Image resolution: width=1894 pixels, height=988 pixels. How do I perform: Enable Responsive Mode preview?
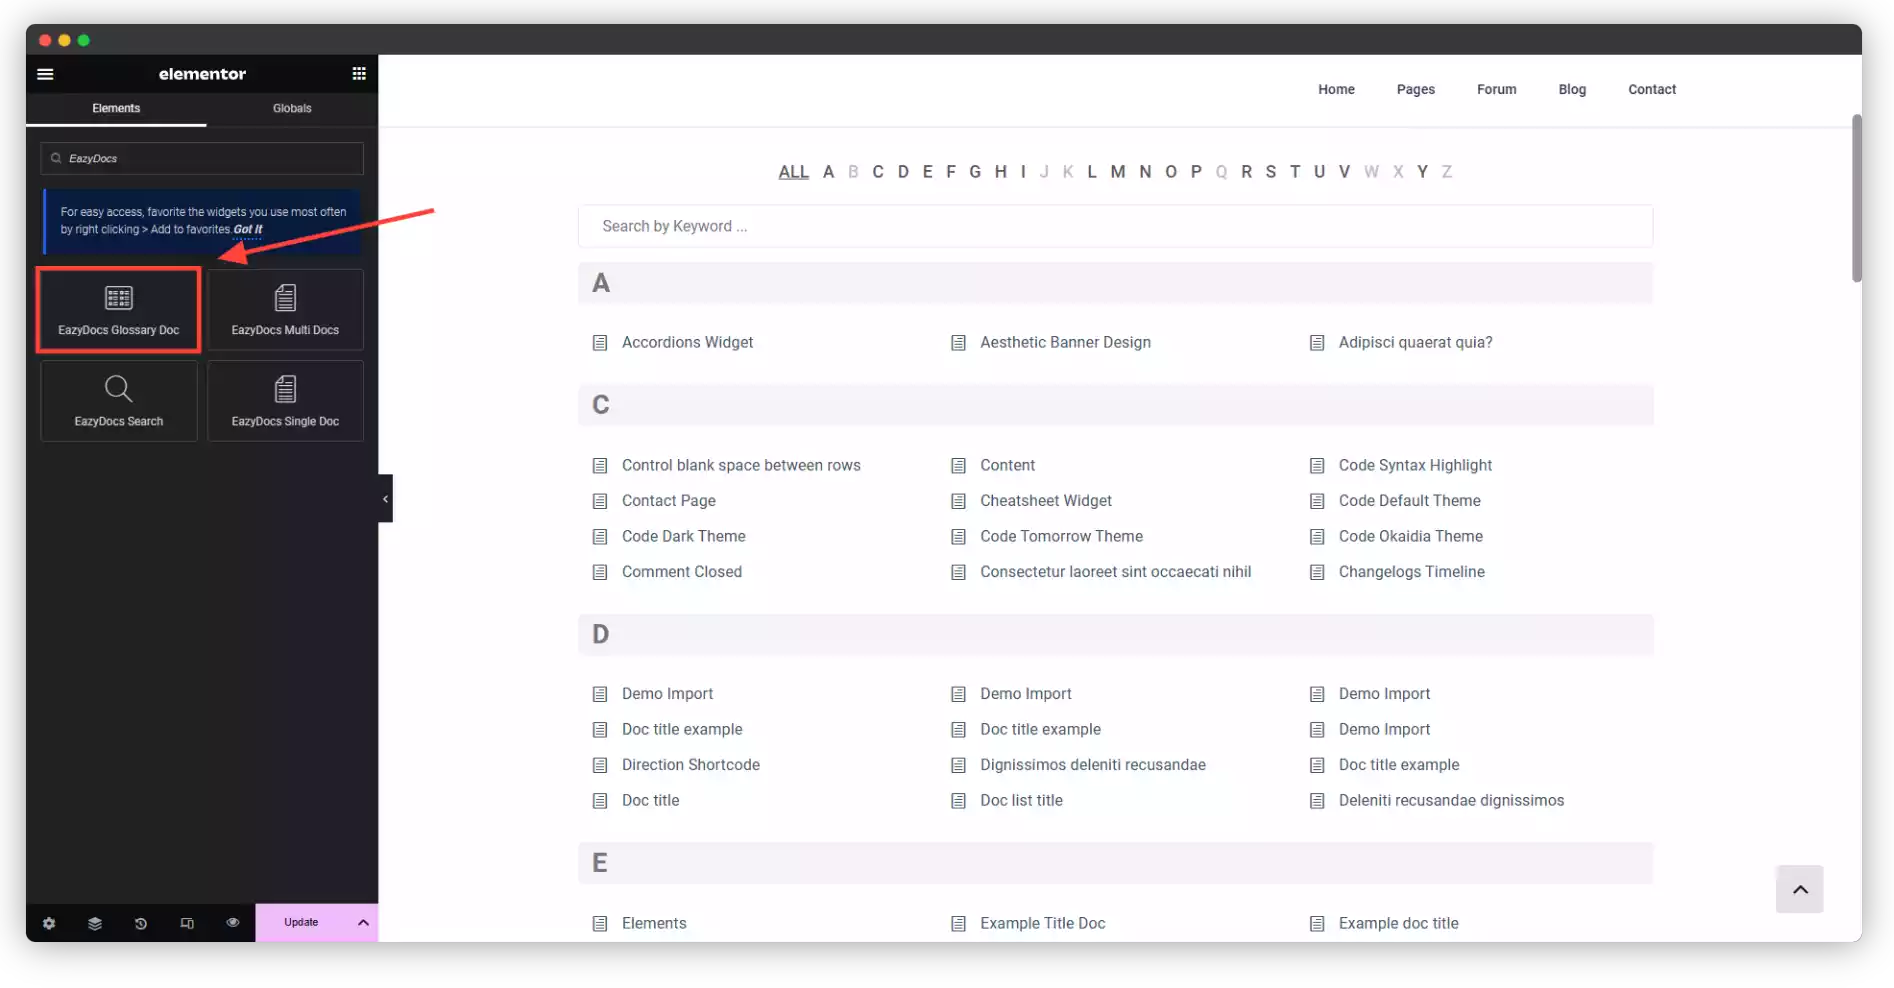[x=187, y=923]
